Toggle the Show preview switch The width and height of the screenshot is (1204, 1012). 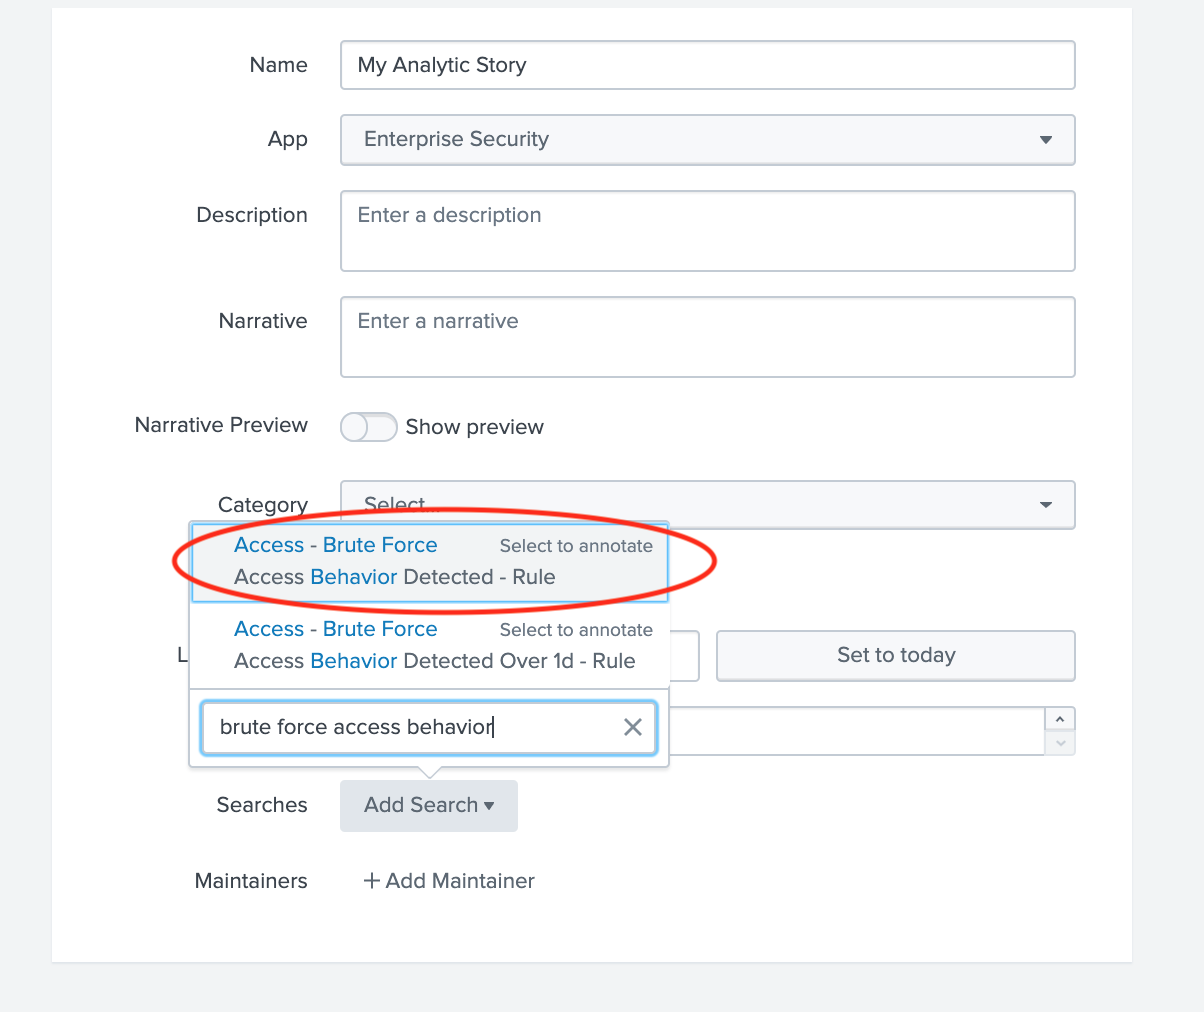(x=369, y=427)
